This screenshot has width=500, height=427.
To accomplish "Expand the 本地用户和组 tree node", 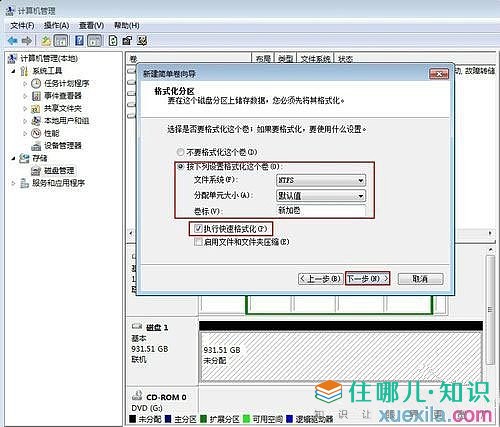I will click(x=25, y=121).
